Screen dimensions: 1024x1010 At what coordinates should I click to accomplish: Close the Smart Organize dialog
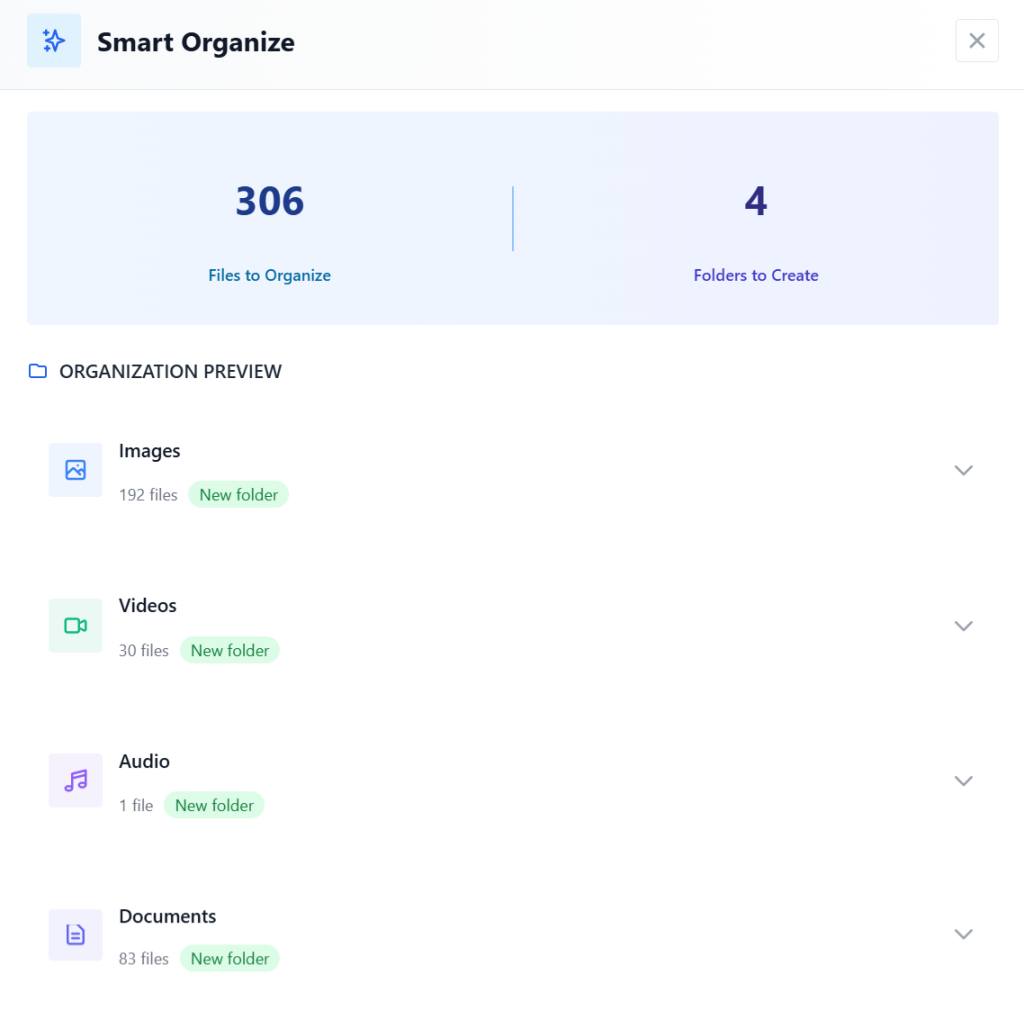[x=977, y=41]
